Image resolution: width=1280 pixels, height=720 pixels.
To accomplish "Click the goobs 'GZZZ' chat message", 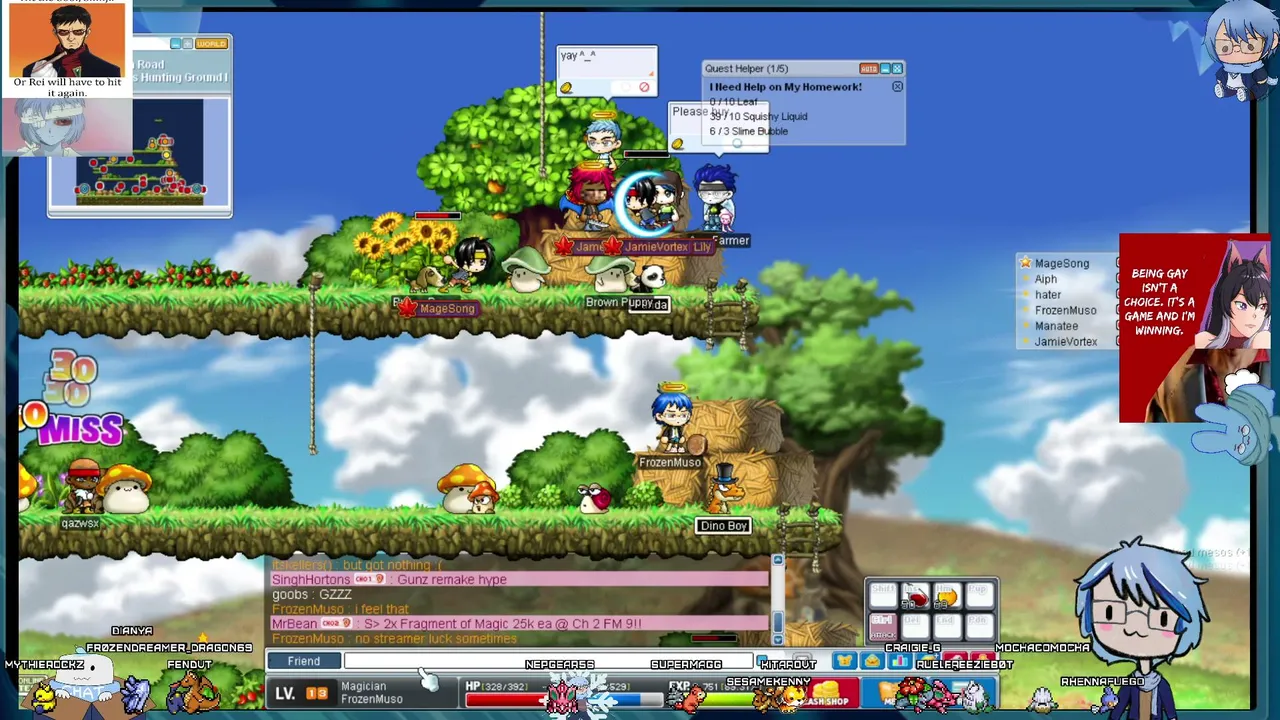I will click(x=312, y=595).
